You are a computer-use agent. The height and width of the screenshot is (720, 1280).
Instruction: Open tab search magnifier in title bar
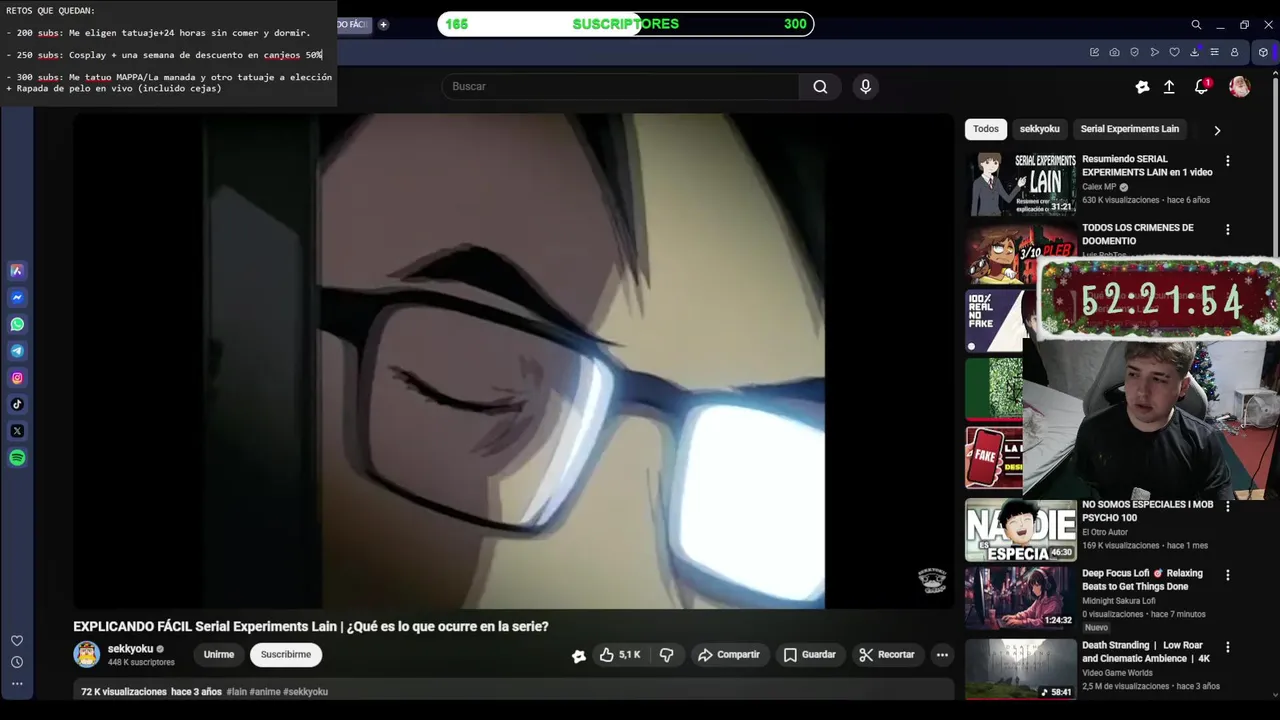[1196, 25]
